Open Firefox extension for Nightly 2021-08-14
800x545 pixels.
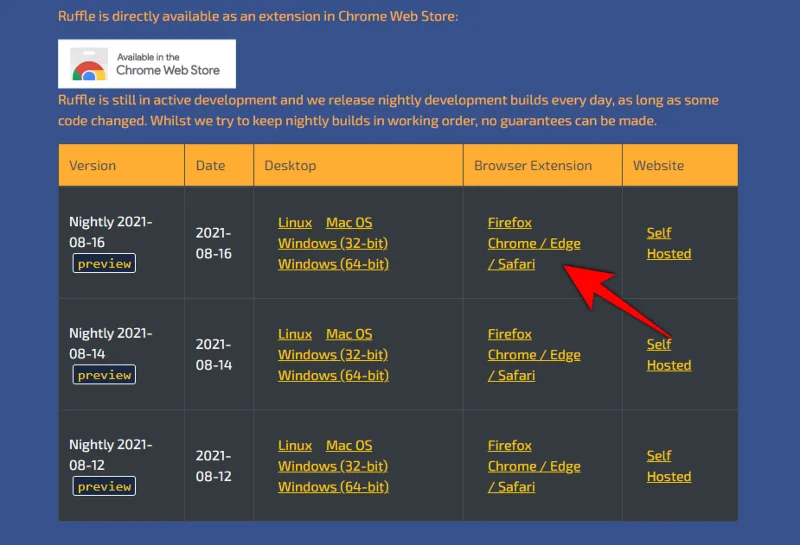510,334
